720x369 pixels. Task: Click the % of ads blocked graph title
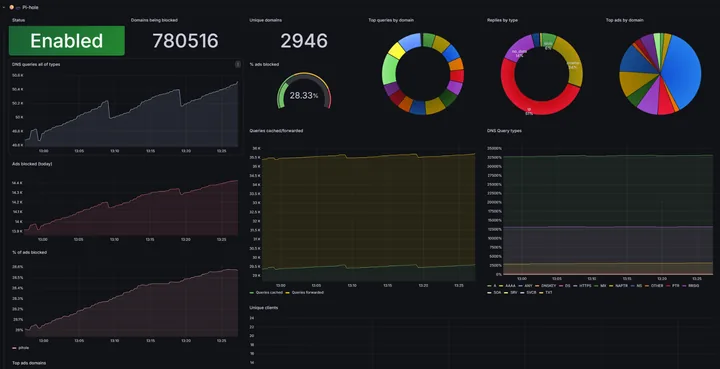(29, 252)
